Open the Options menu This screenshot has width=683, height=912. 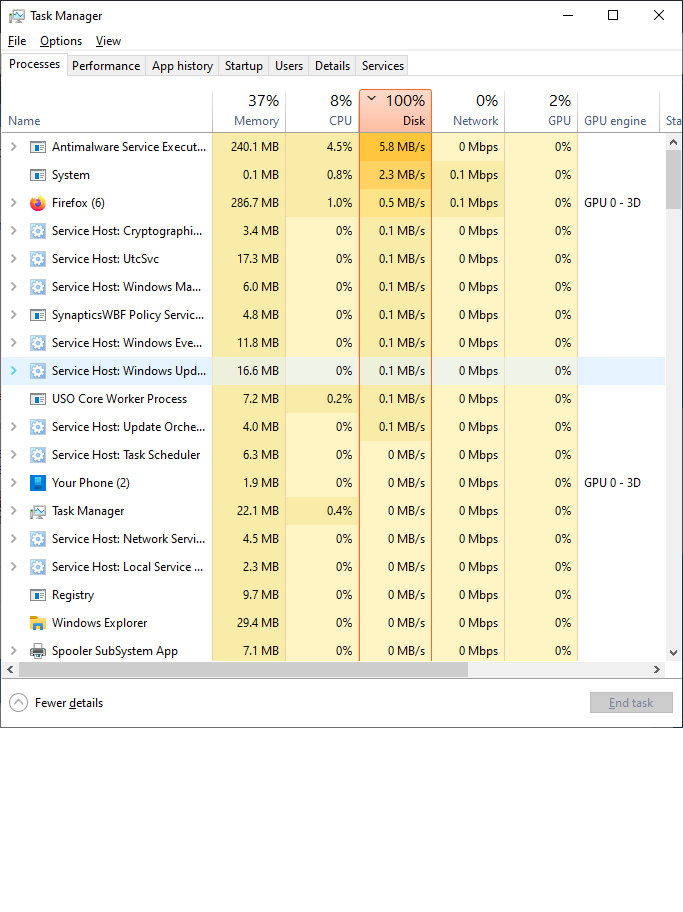coord(61,41)
